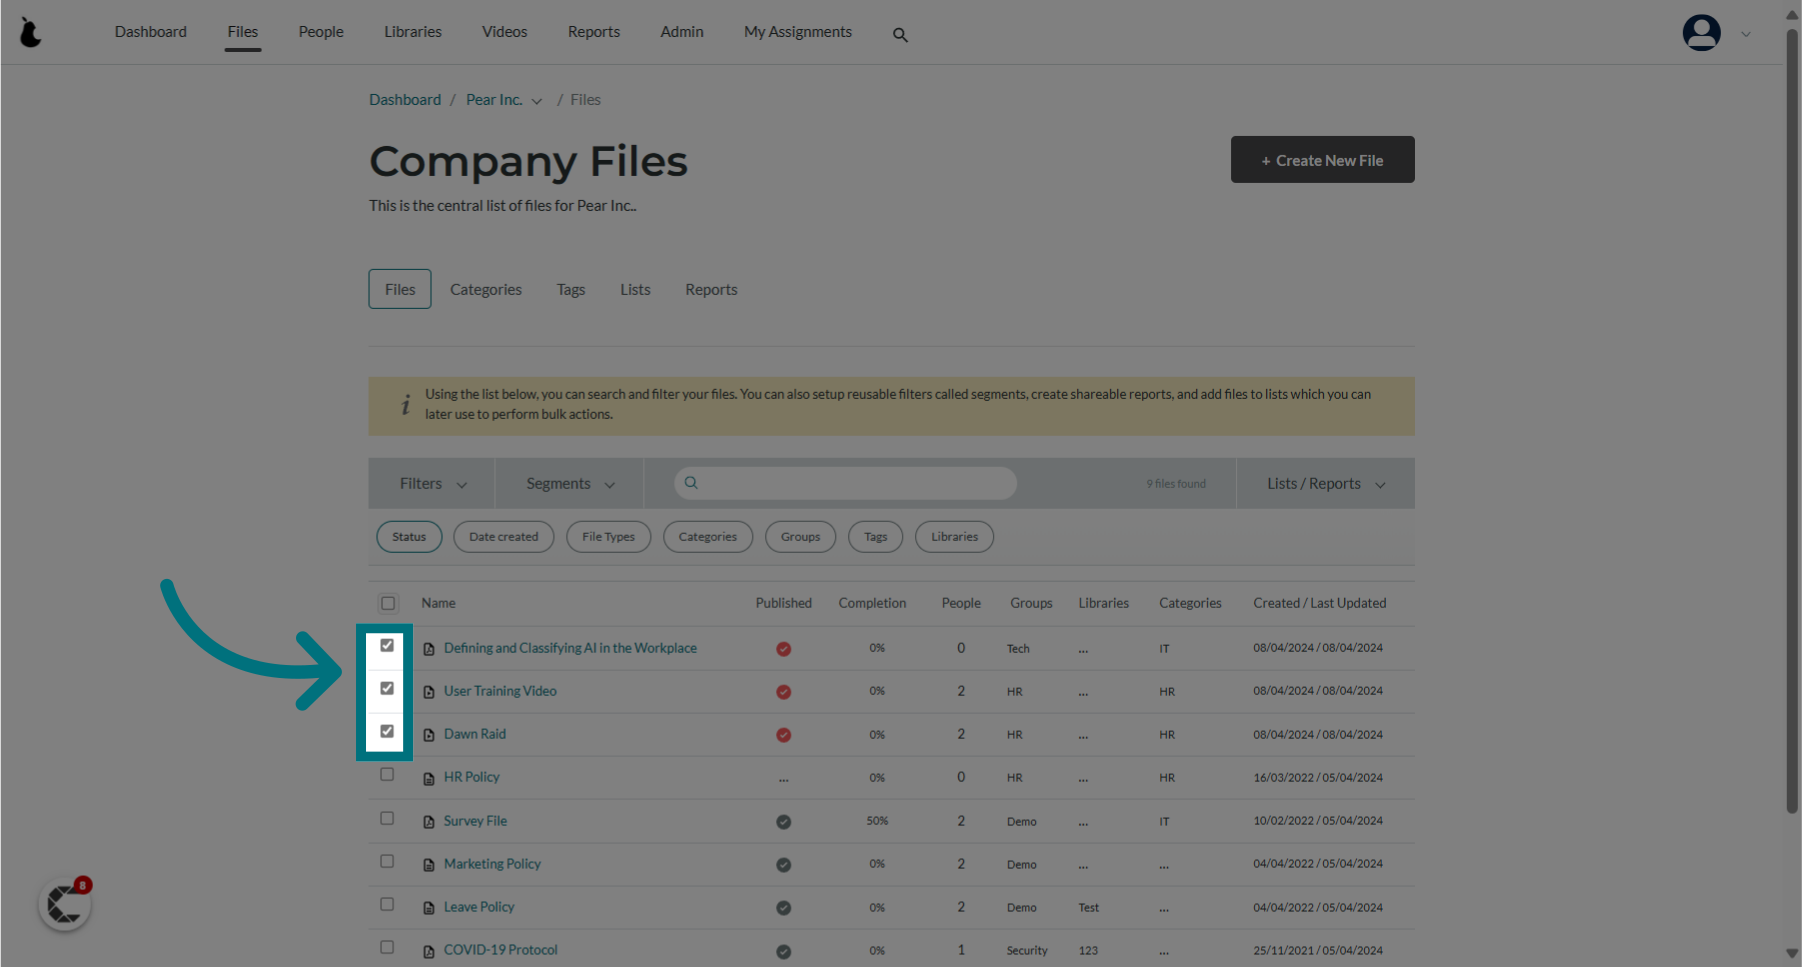The width and height of the screenshot is (1802, 967).
Task: Check the Marketing Policy row checkbox
Action: pyautogui.click(x=387, y=861)
